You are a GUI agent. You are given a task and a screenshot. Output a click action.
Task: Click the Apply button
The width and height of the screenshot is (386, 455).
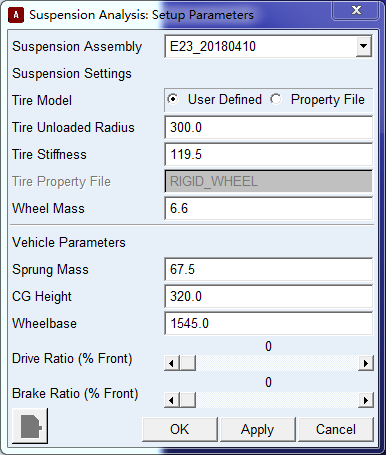tap(258, 429)
